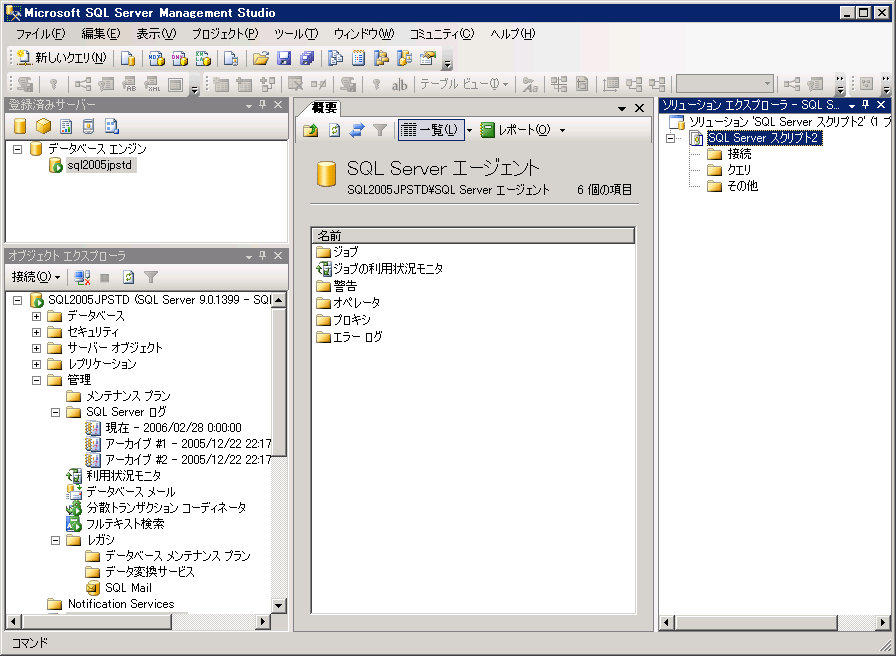Open the dropdown arrow beside レポート(O)
The width and height of the screenshot is (896, 656).
pyautogui.click(x=562, y=130)
